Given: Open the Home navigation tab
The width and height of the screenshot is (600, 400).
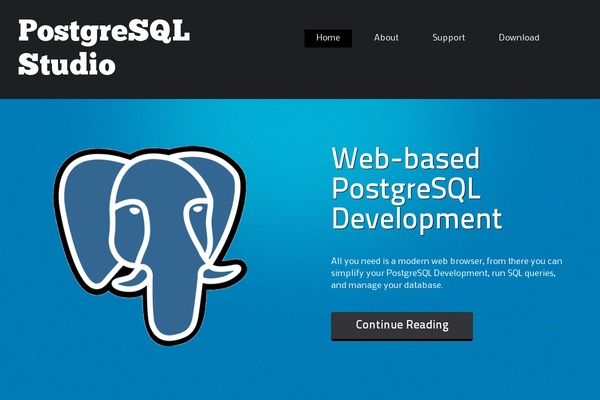Looking at the screenshot, I should [328, 38].
